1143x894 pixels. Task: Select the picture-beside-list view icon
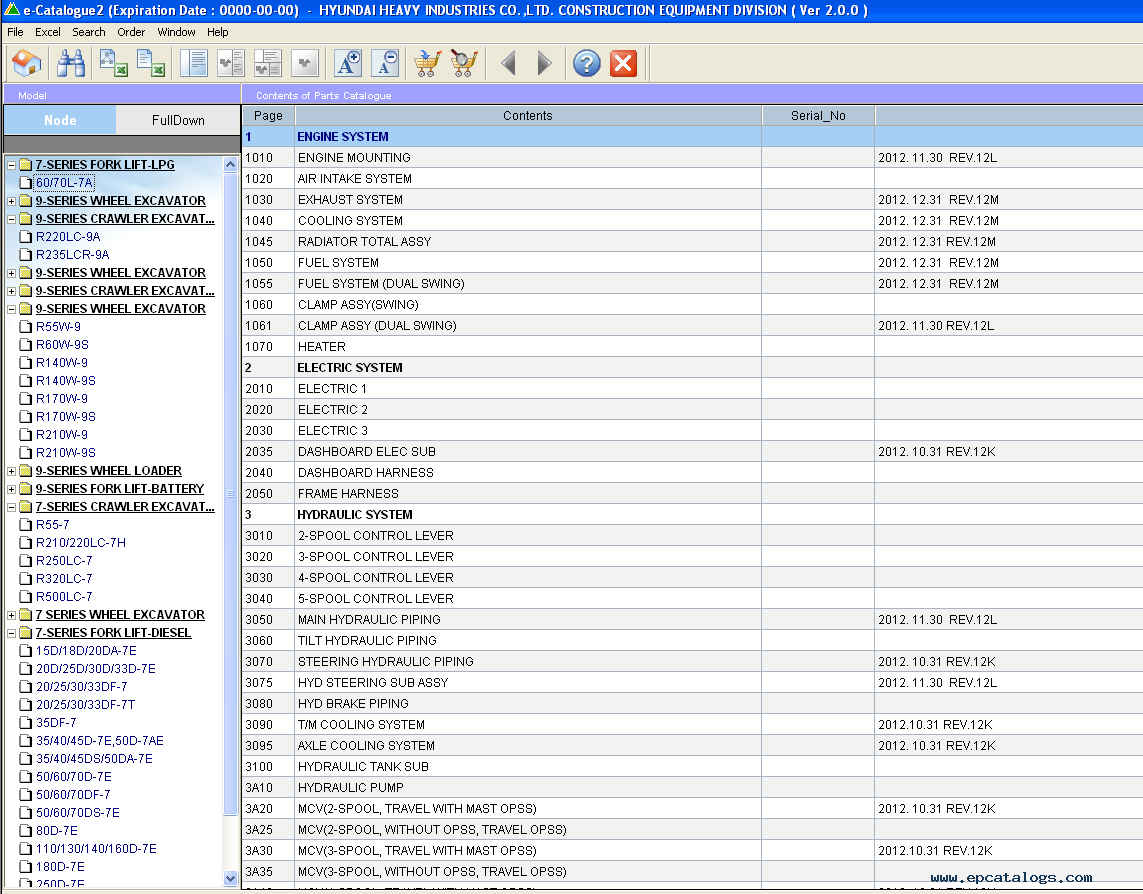[x=231, y=63]
